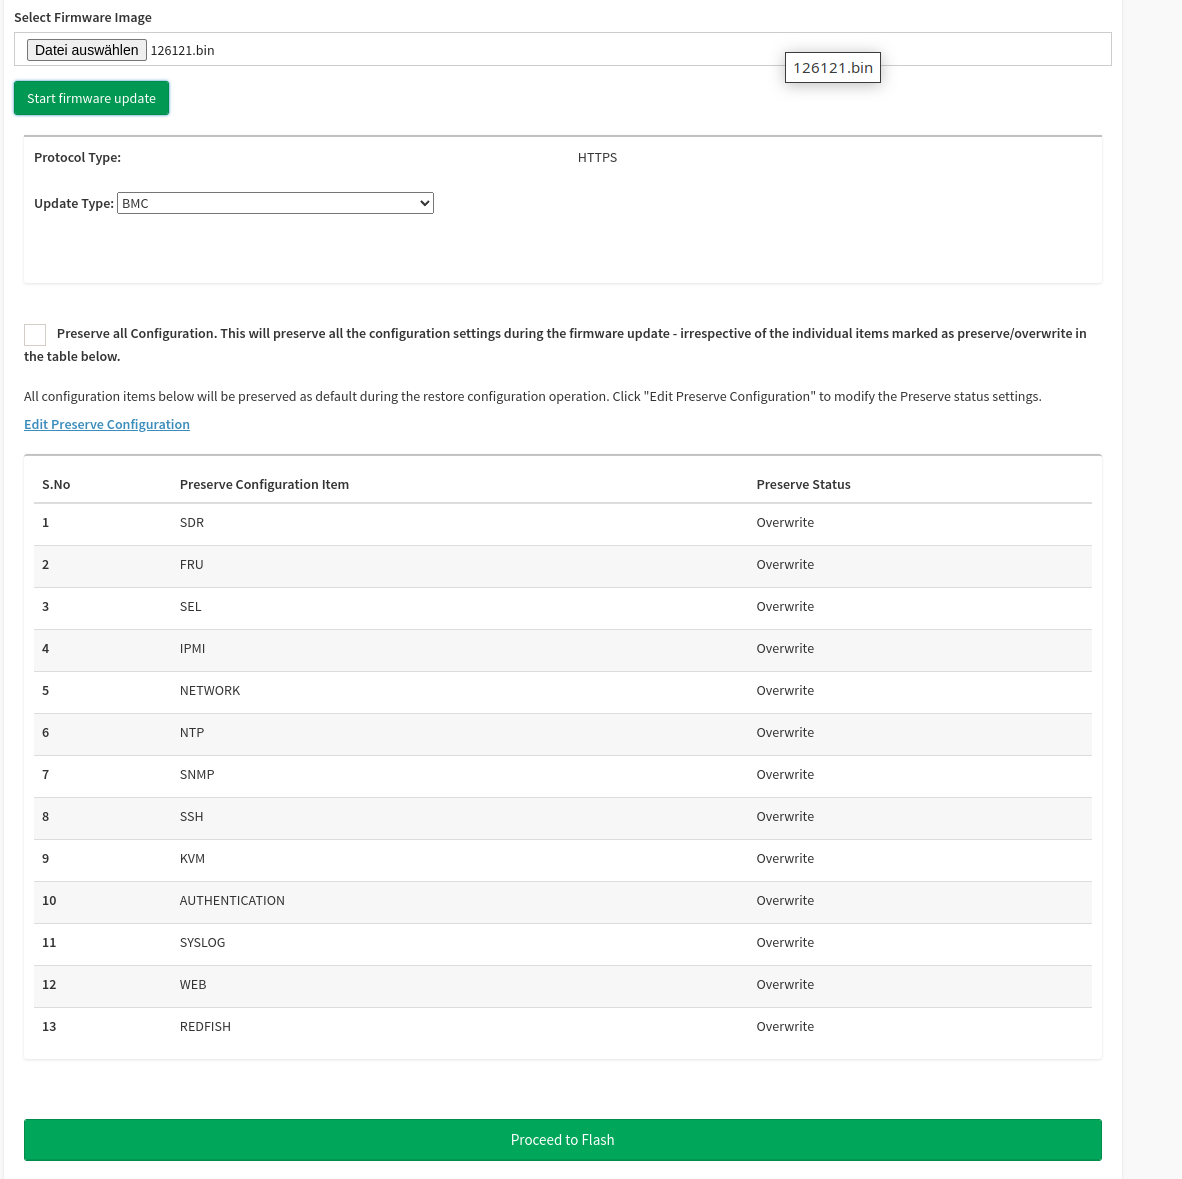Screen dimensions: 1182x1179
Task: Click the 126121.bin tooltip label
Action: [832, 68]
